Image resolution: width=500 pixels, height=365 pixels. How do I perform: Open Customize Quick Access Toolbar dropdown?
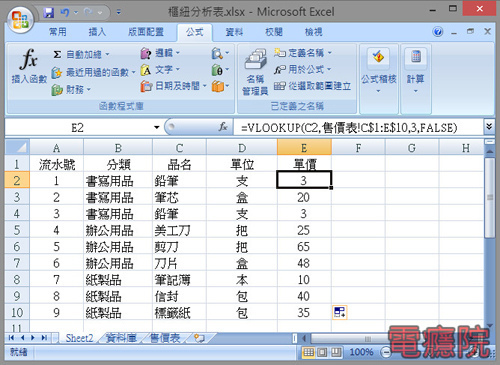point(119,13)
